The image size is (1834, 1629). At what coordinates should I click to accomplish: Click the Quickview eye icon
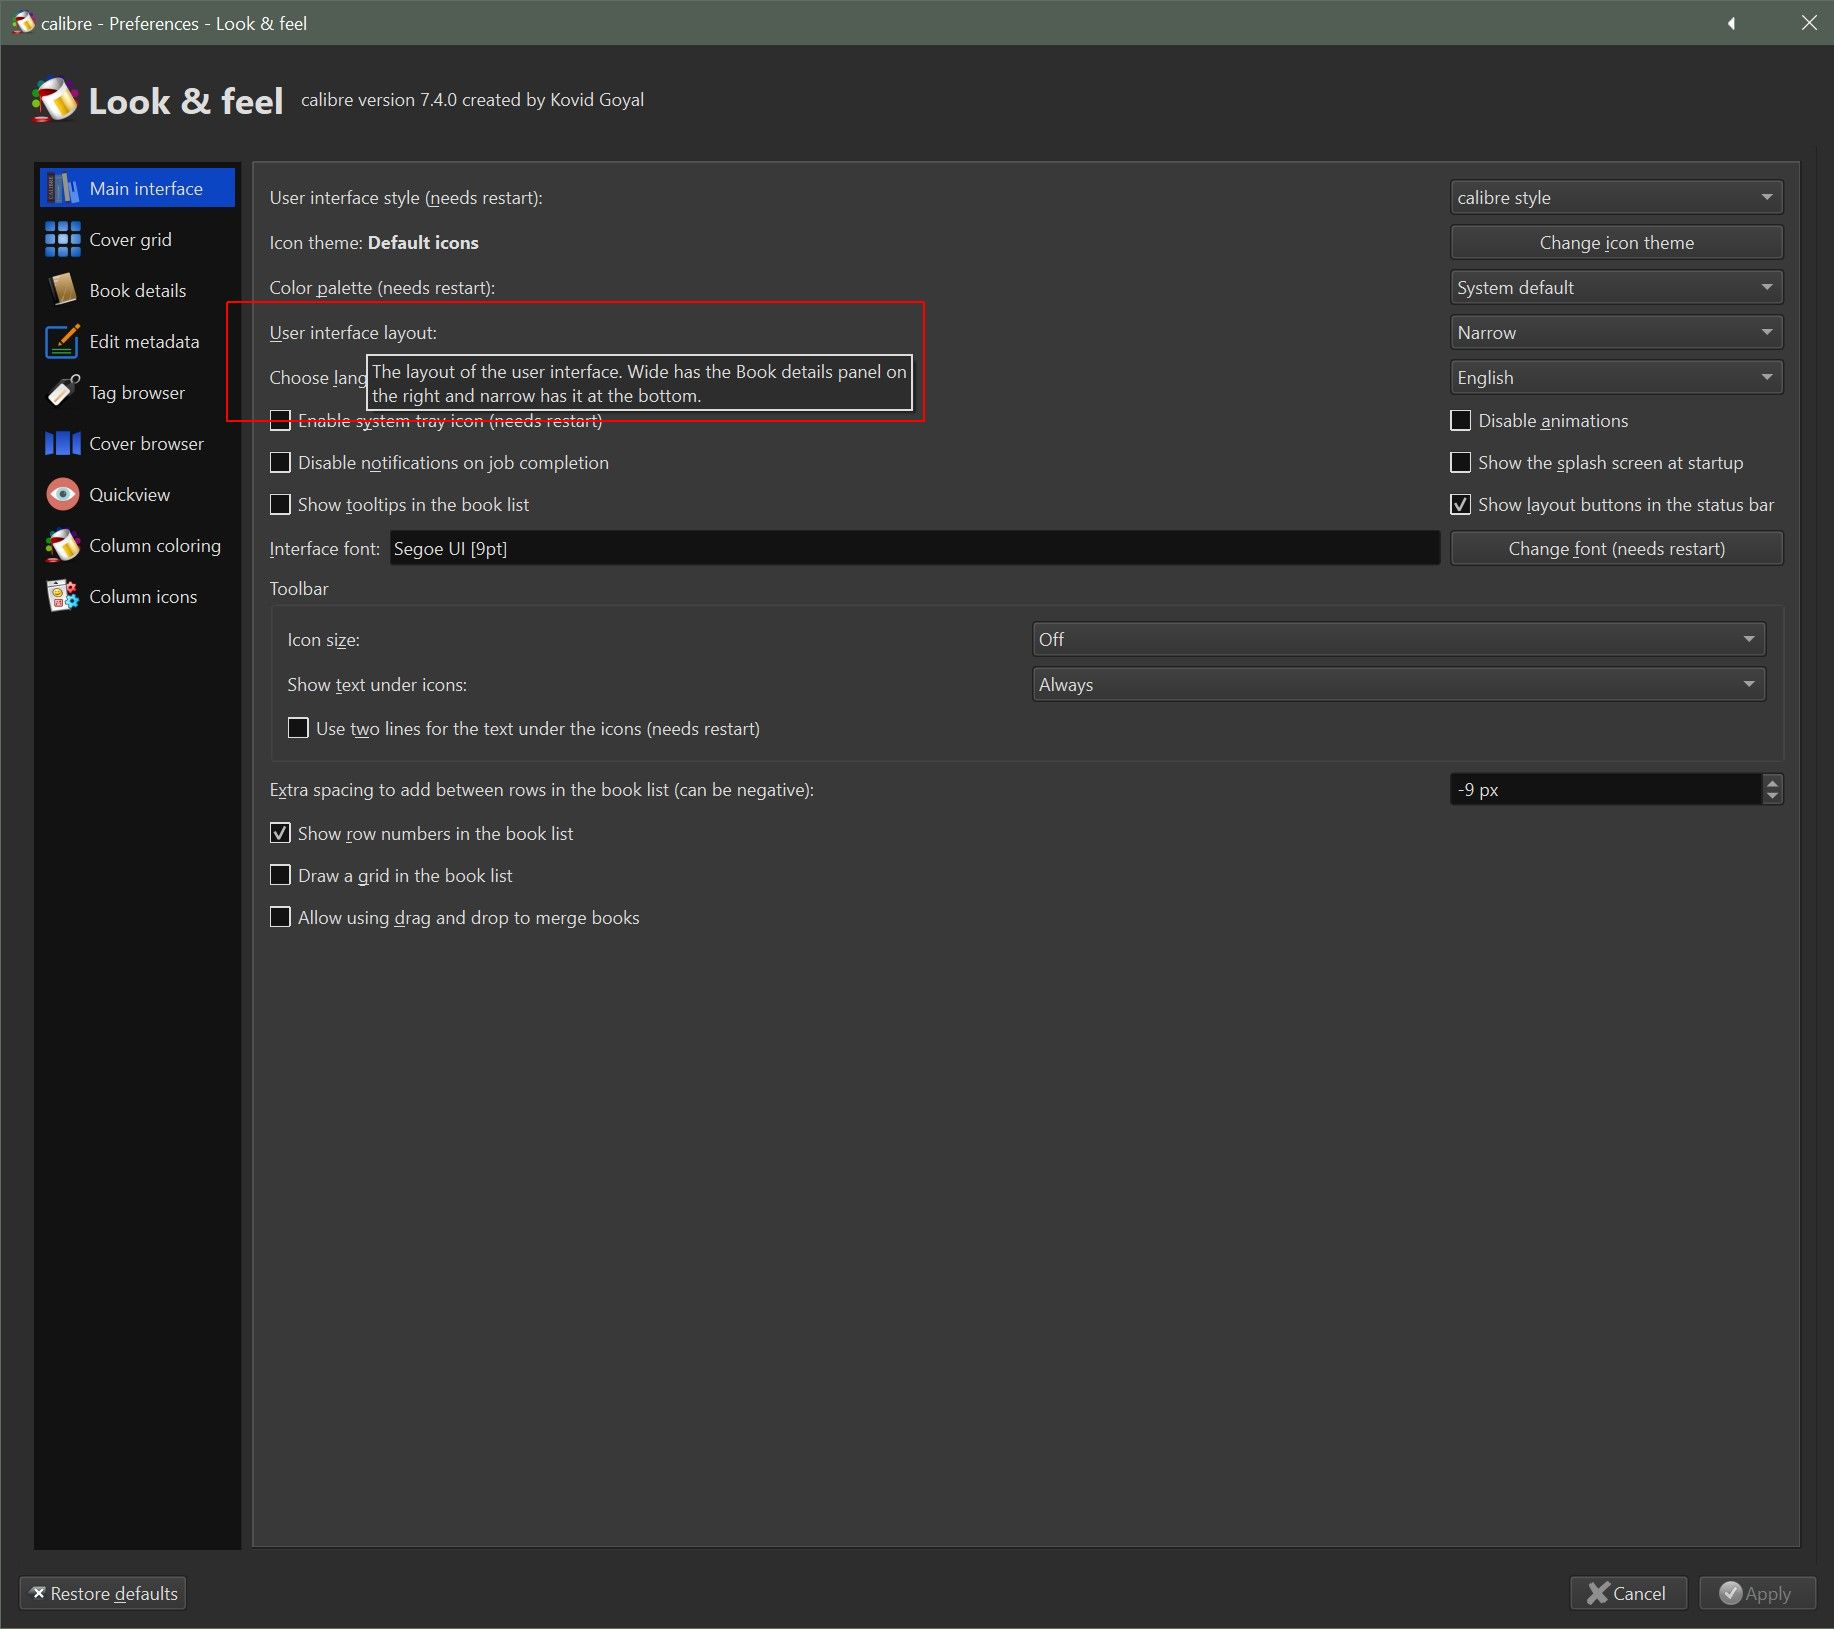63,494
